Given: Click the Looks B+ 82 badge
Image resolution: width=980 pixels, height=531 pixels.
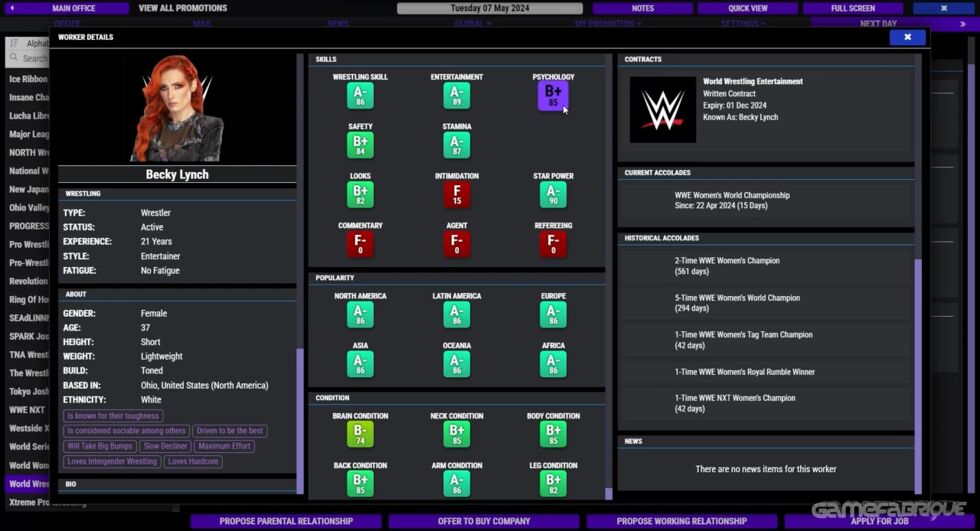Looking at the screenshot, I should point(360,194).
